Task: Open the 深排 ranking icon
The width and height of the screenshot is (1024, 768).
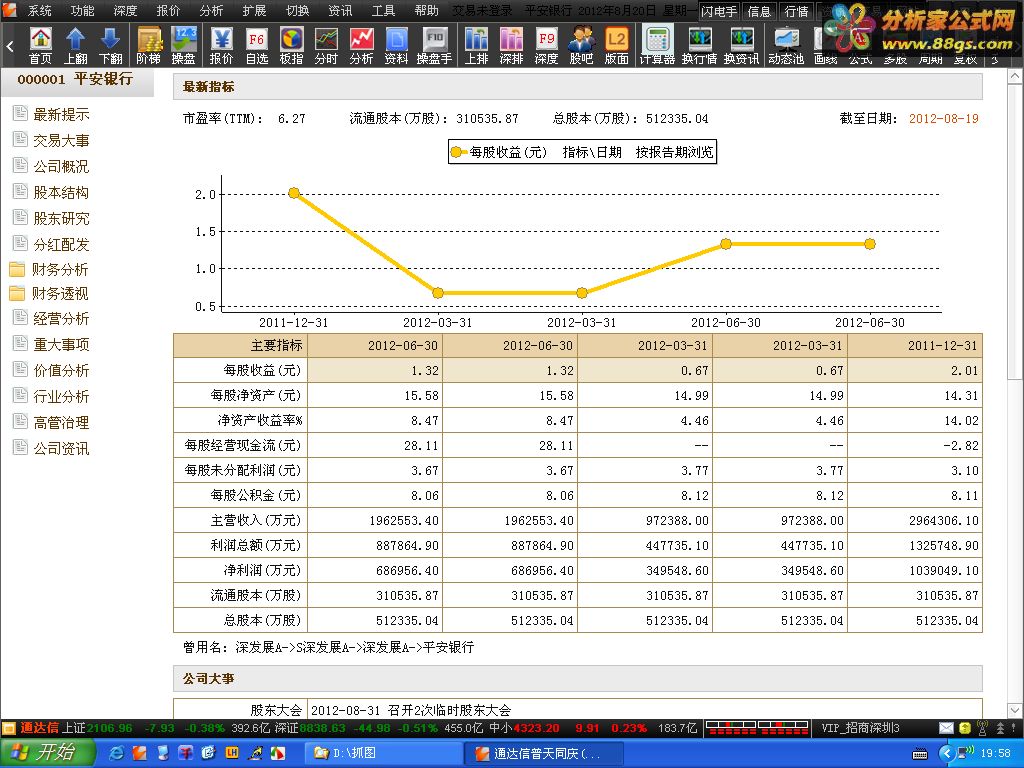Action: coord(511,45)
